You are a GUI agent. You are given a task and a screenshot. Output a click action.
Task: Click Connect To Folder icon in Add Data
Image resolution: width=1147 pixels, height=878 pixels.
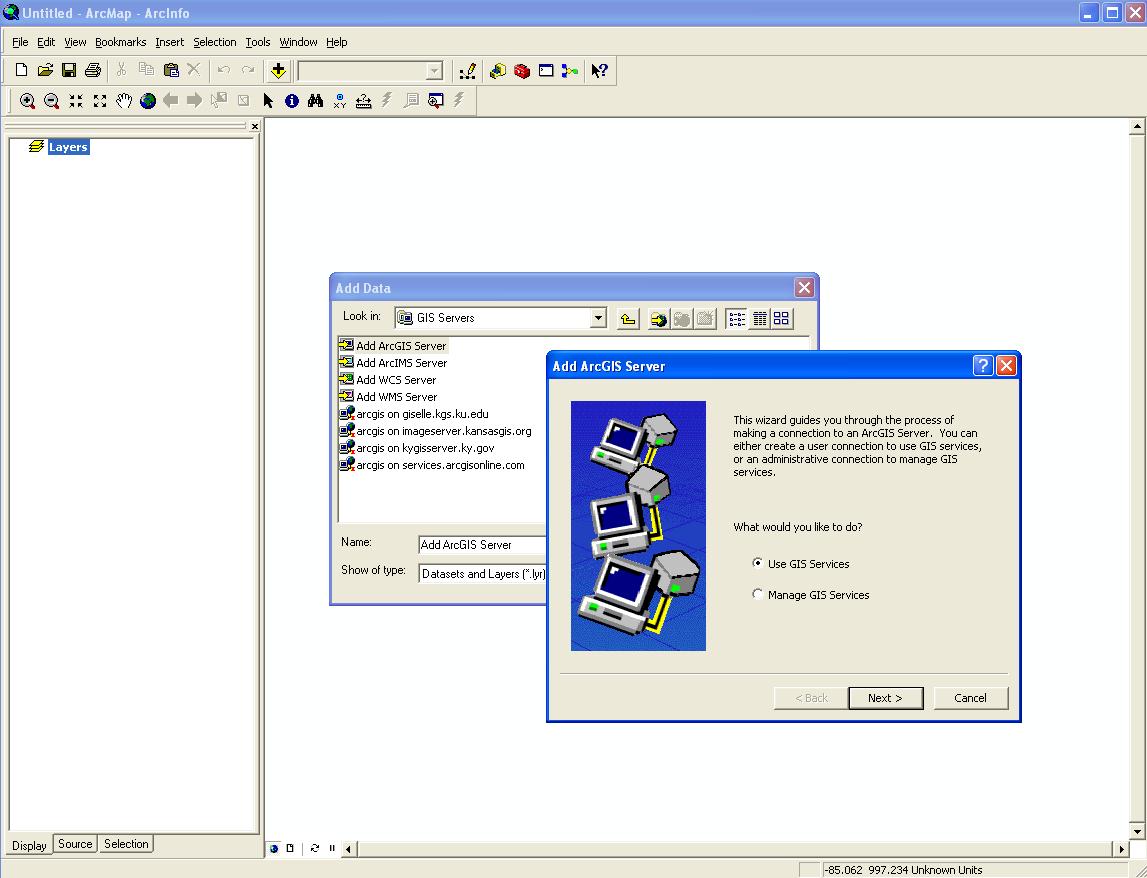click(x=658, y=318)
